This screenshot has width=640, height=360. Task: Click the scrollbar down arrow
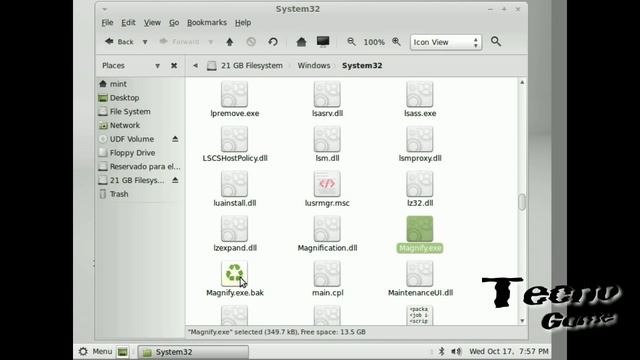coord(522,321)
